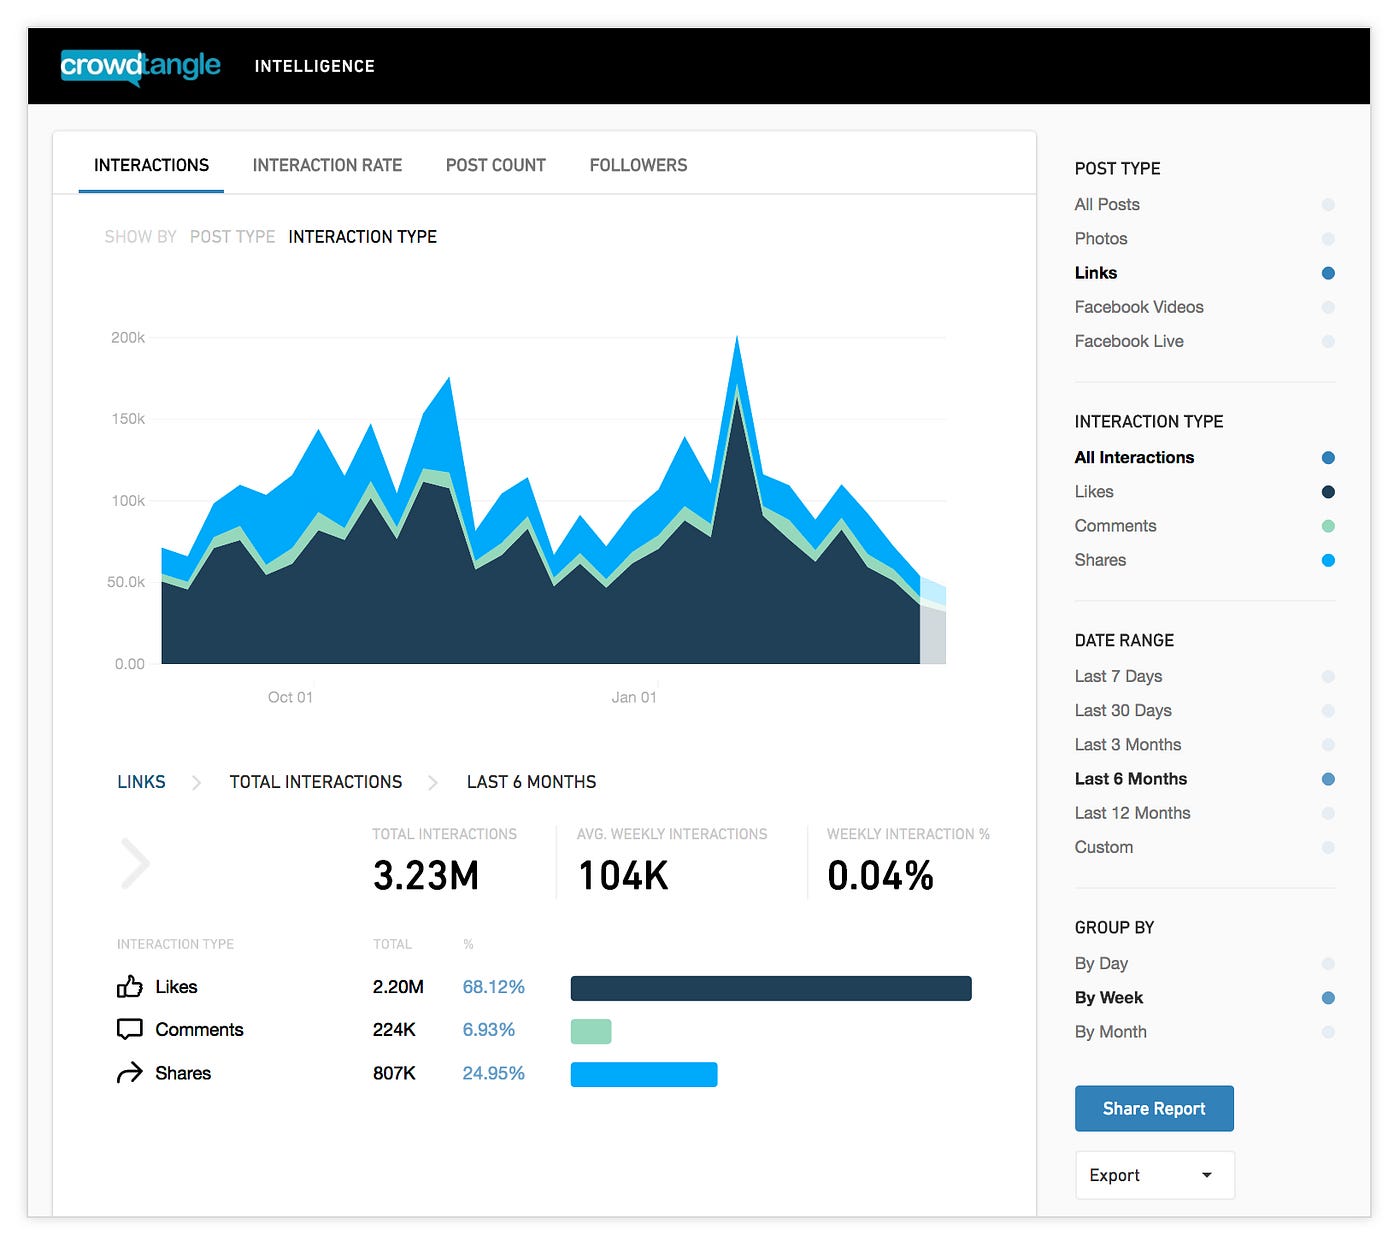Click the chevron after TOTAL INTERACTIONS breadcrumb
The image size is (1400, 1241).
click(433, 782)
